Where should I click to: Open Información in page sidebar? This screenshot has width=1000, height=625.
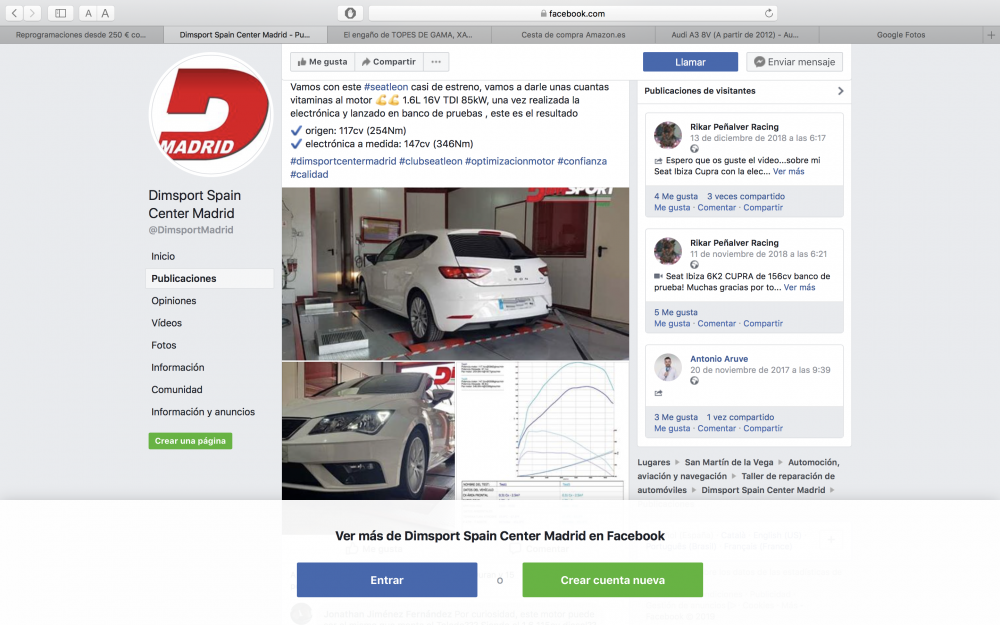pos(178,368)
